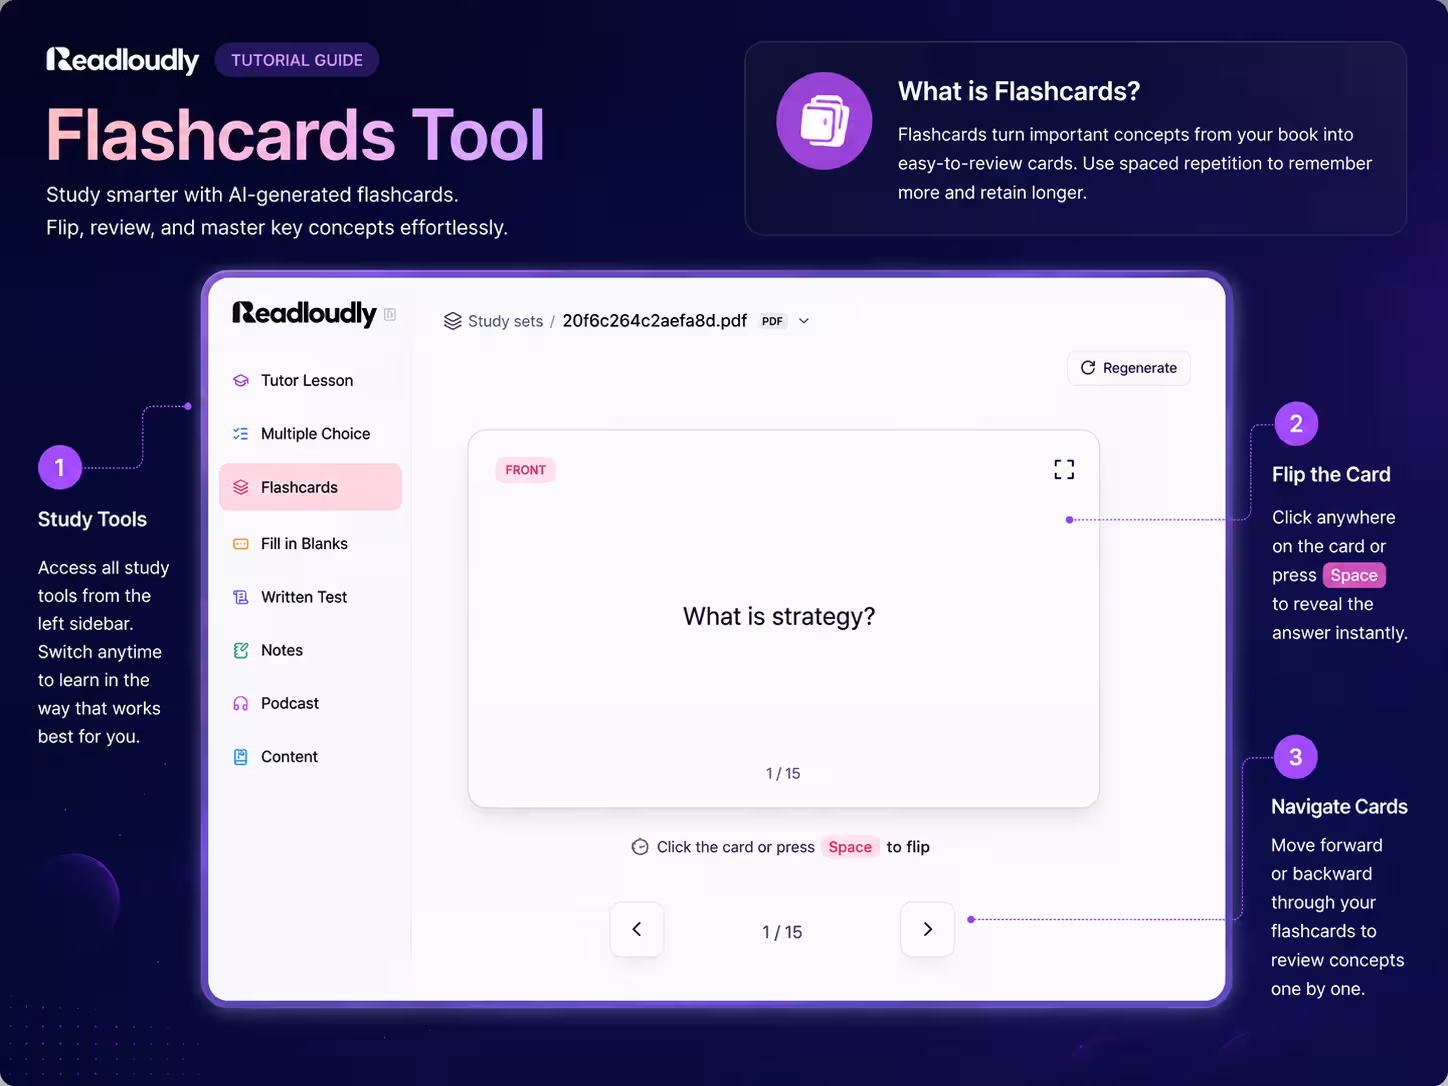Click the Tutor Lesson graduation cap icon
This screenshot has height=1086, width=1448.
(240, 380)
